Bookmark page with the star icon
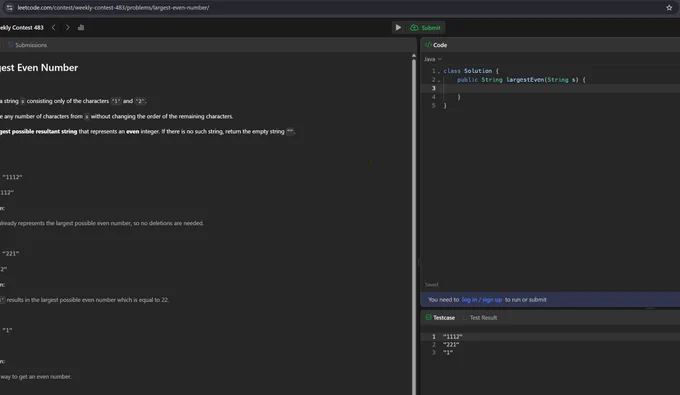Image resolution: width=680 pixels, height=395 pixels. pos(669,7)
